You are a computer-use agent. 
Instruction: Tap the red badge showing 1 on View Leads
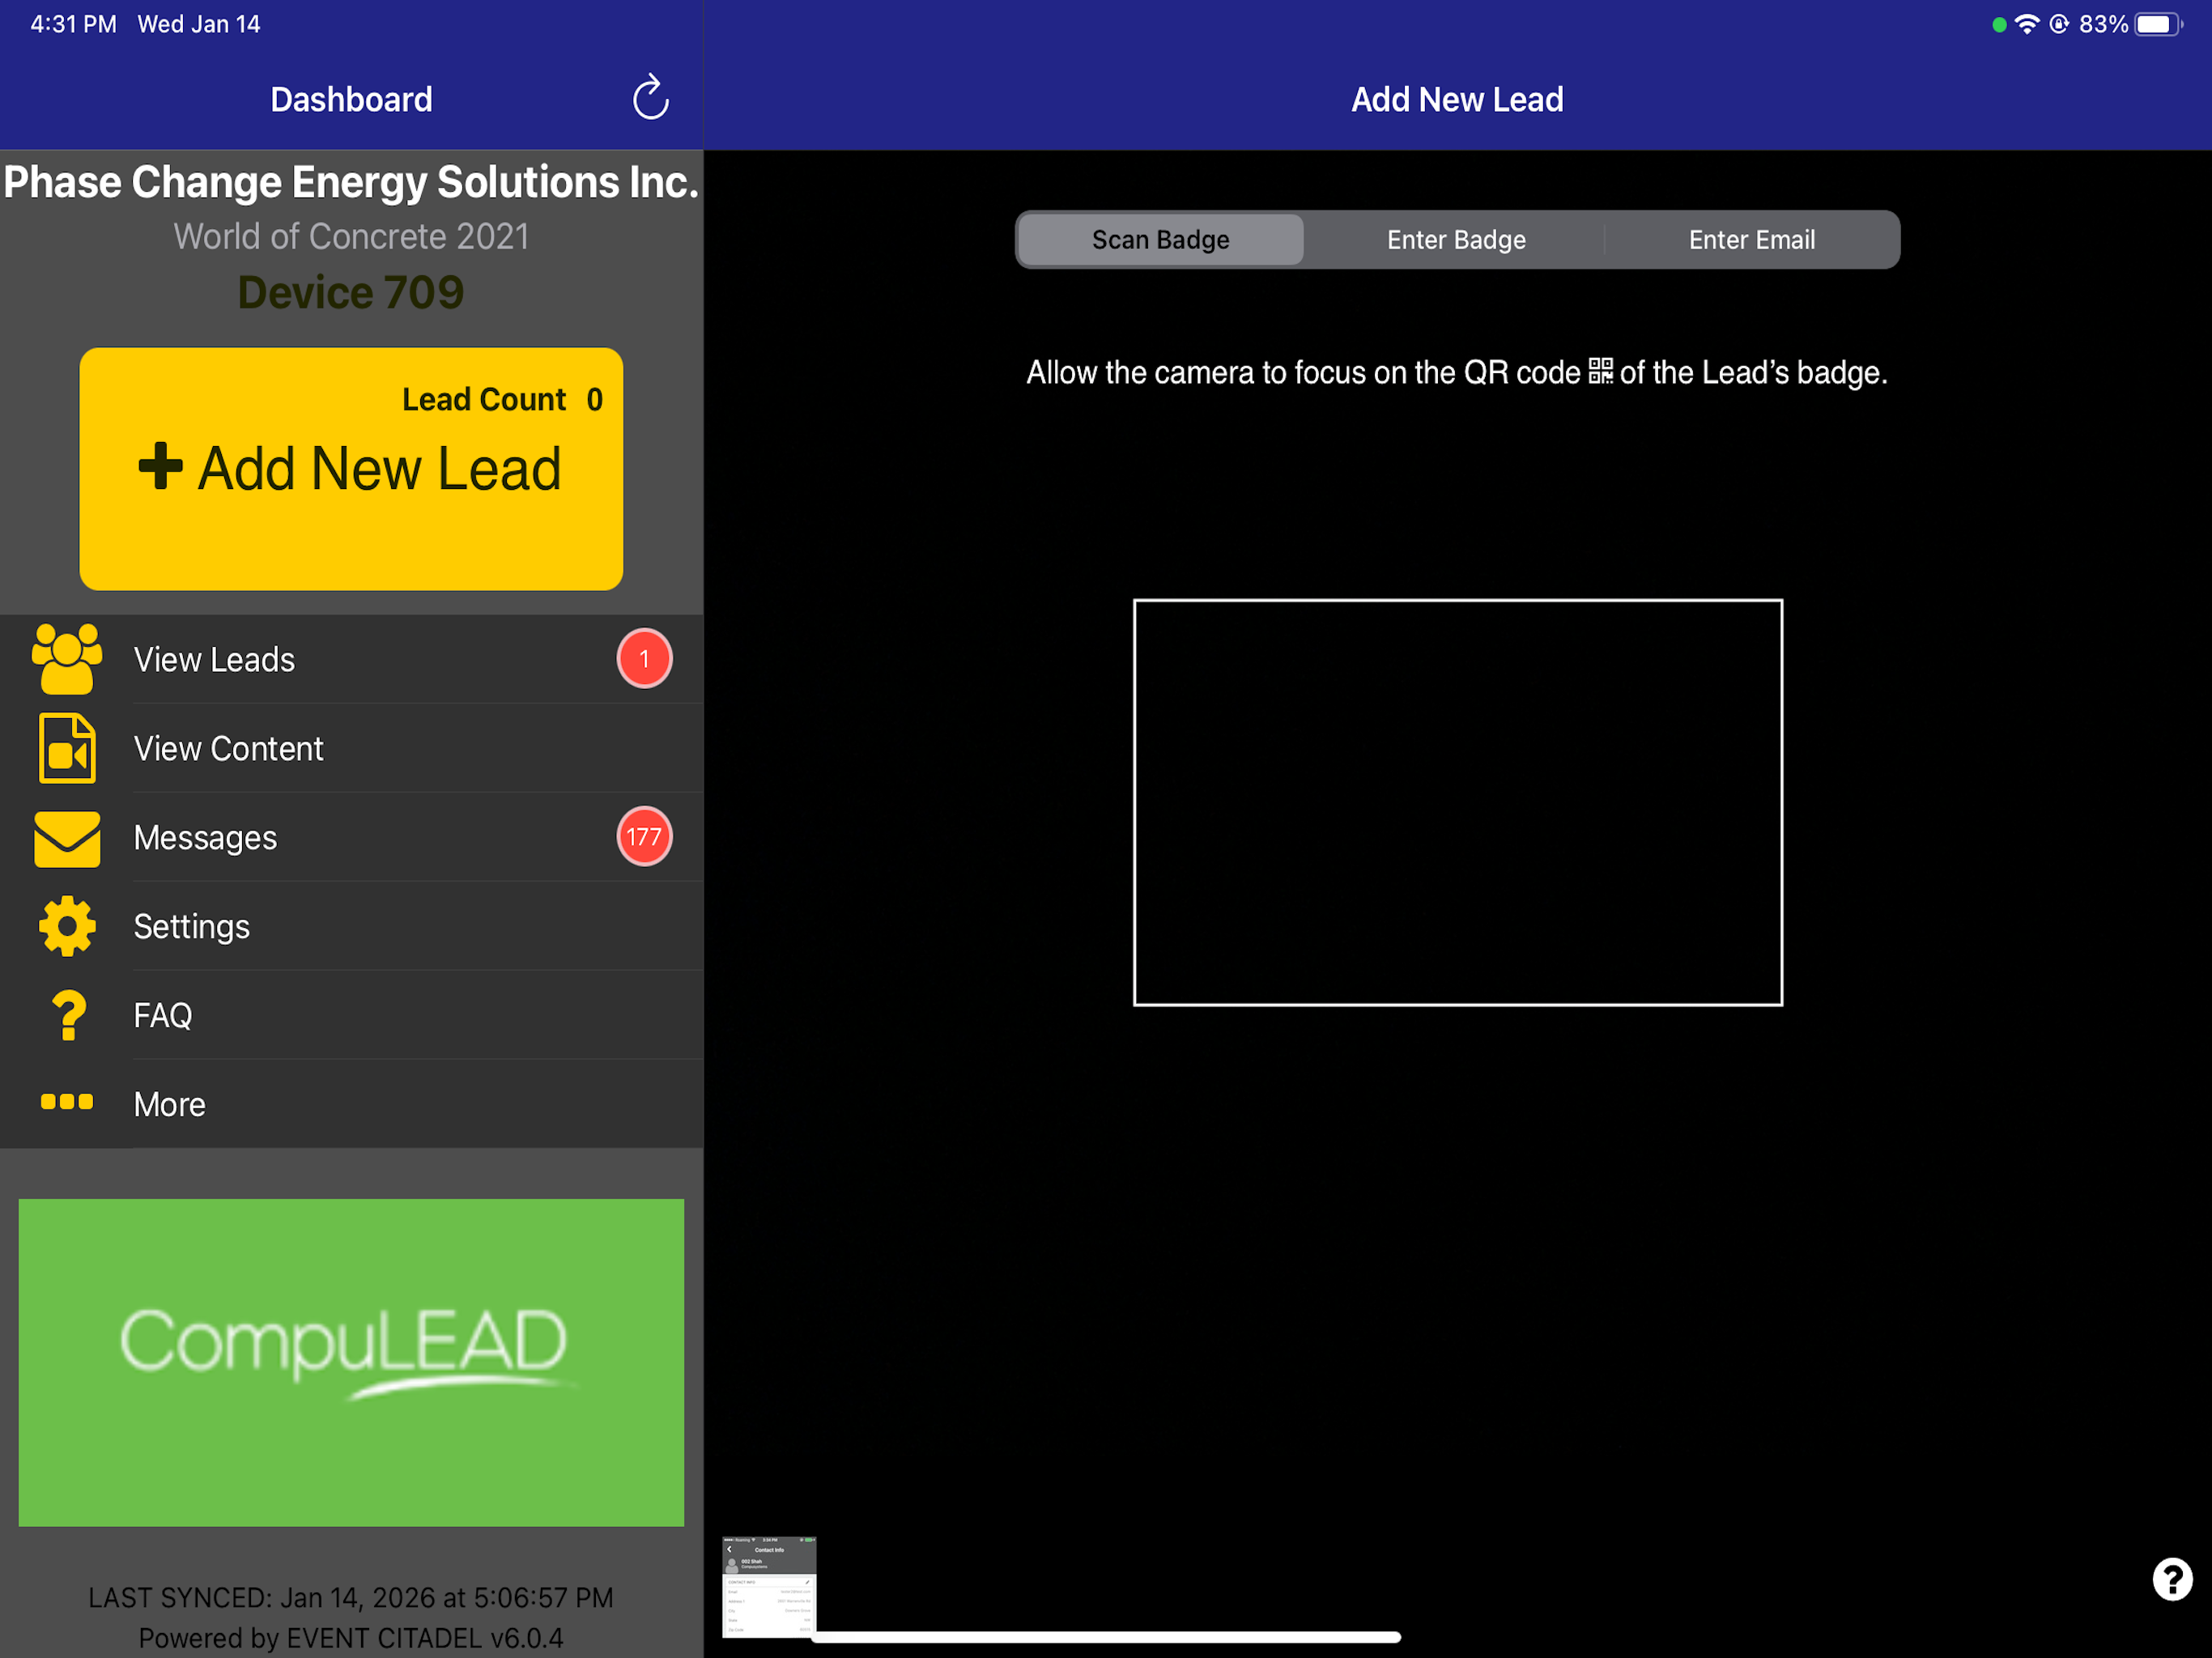click(x=644, y=658)
